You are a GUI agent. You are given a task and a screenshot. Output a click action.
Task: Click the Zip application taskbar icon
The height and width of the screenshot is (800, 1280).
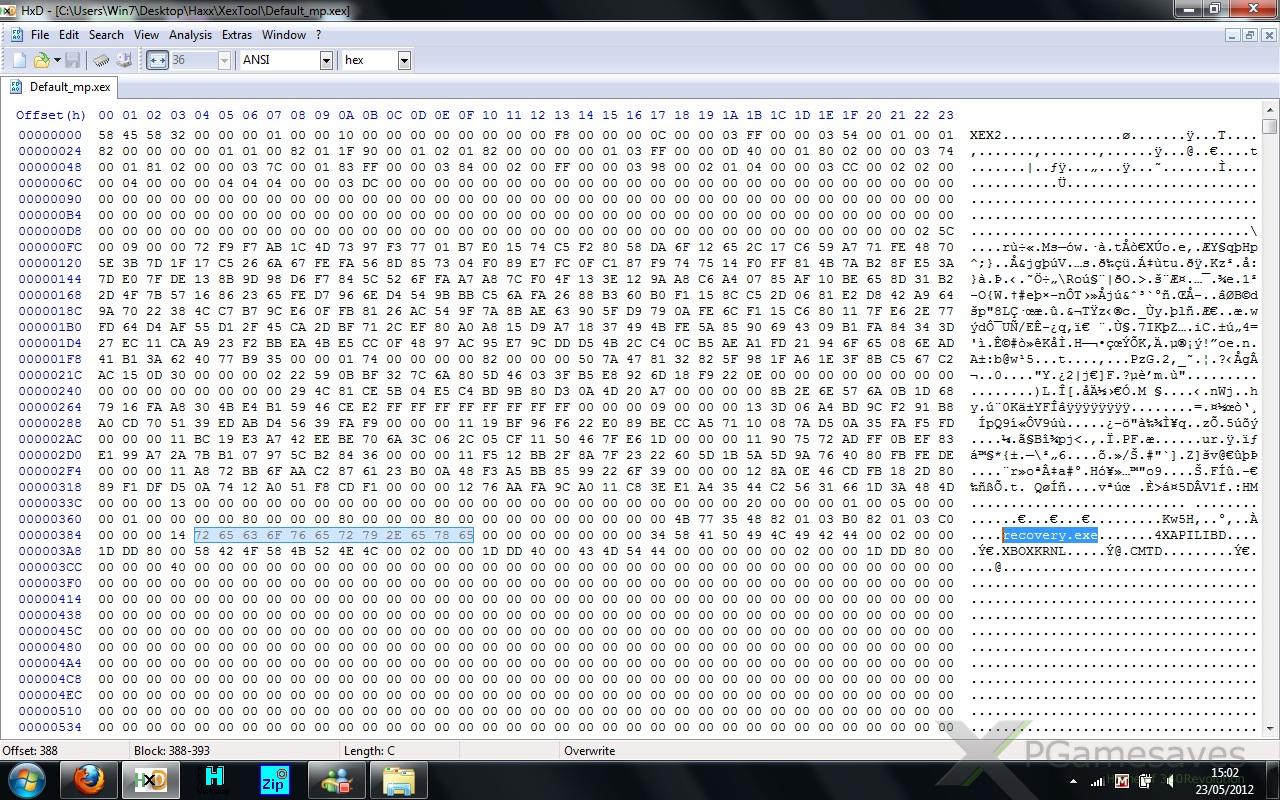click(x=274, y=779)
